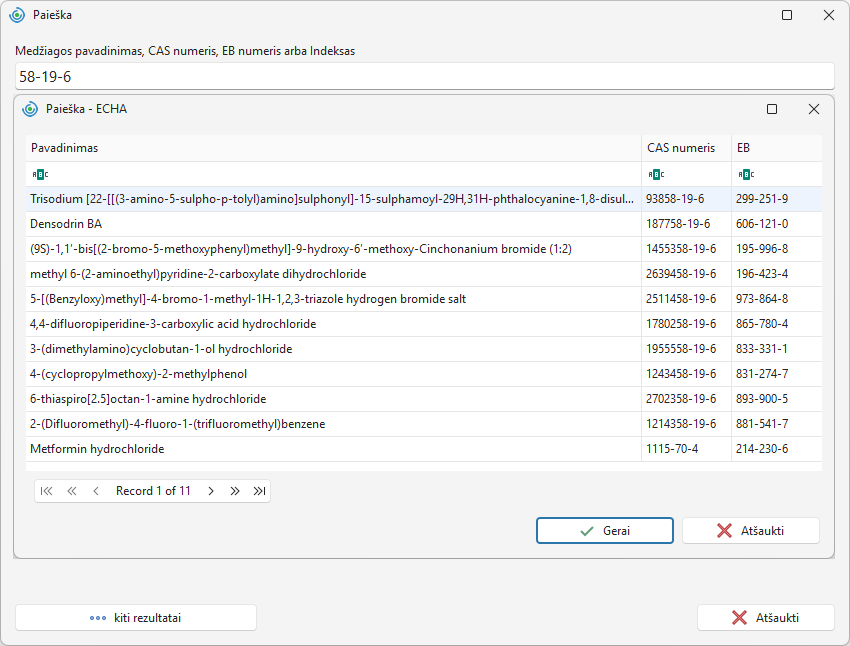Click the ABC filter icon under Pavadinimas
Screen dimensions: 850x646
pyautogui.click(x=40, y=175)
